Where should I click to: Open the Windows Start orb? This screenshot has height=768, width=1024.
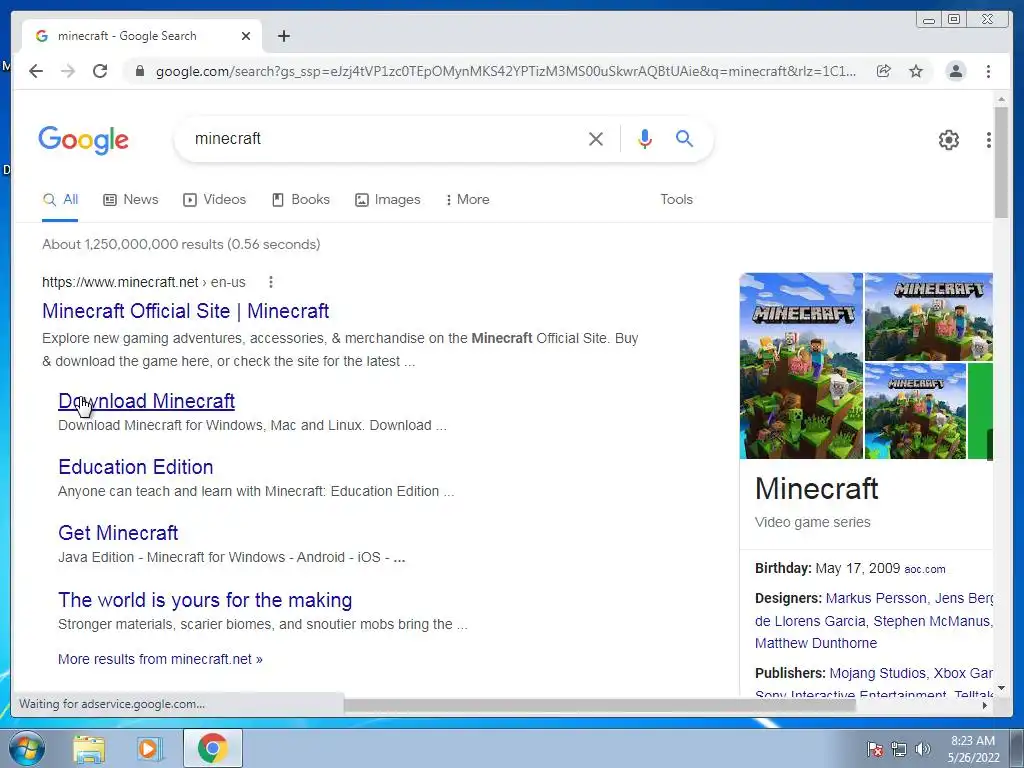(27, 748)
